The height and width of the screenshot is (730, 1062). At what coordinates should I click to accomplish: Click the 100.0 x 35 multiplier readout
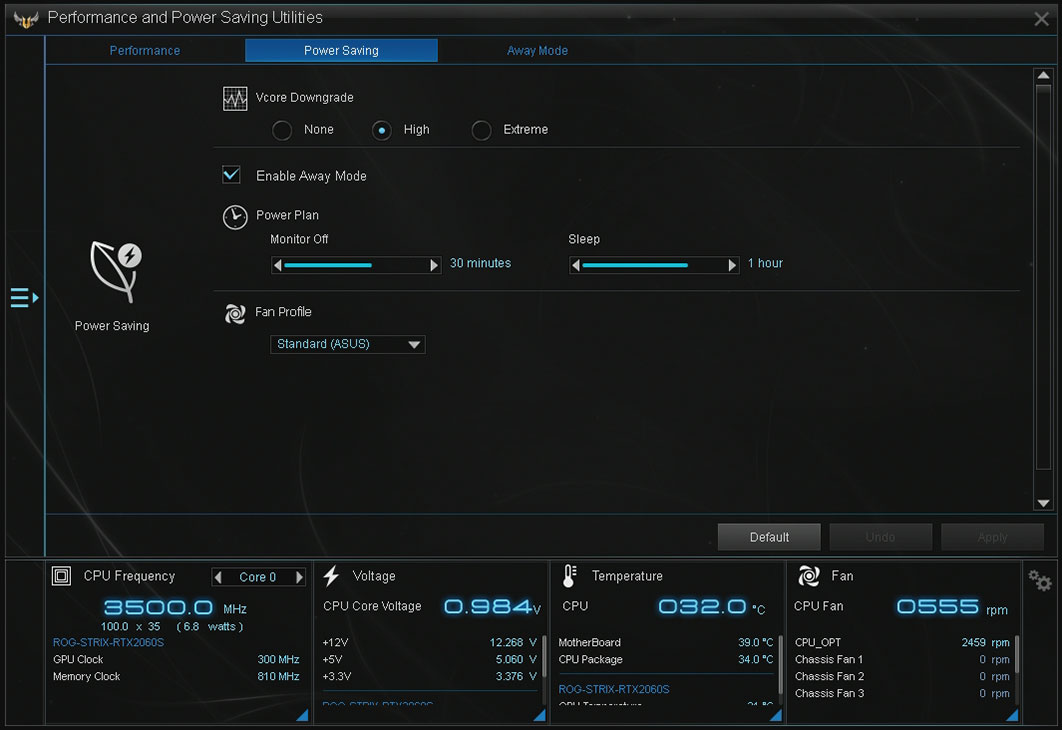[x=131, y=627]
